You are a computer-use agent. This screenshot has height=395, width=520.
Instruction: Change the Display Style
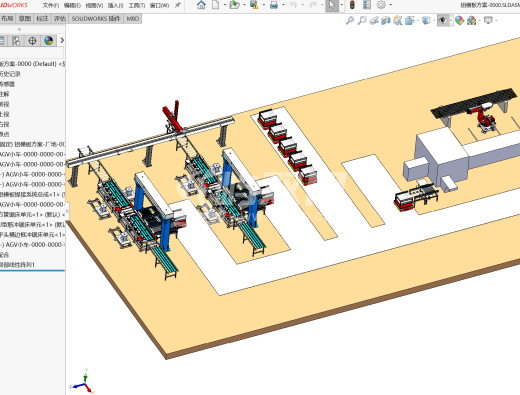(426, 21)
